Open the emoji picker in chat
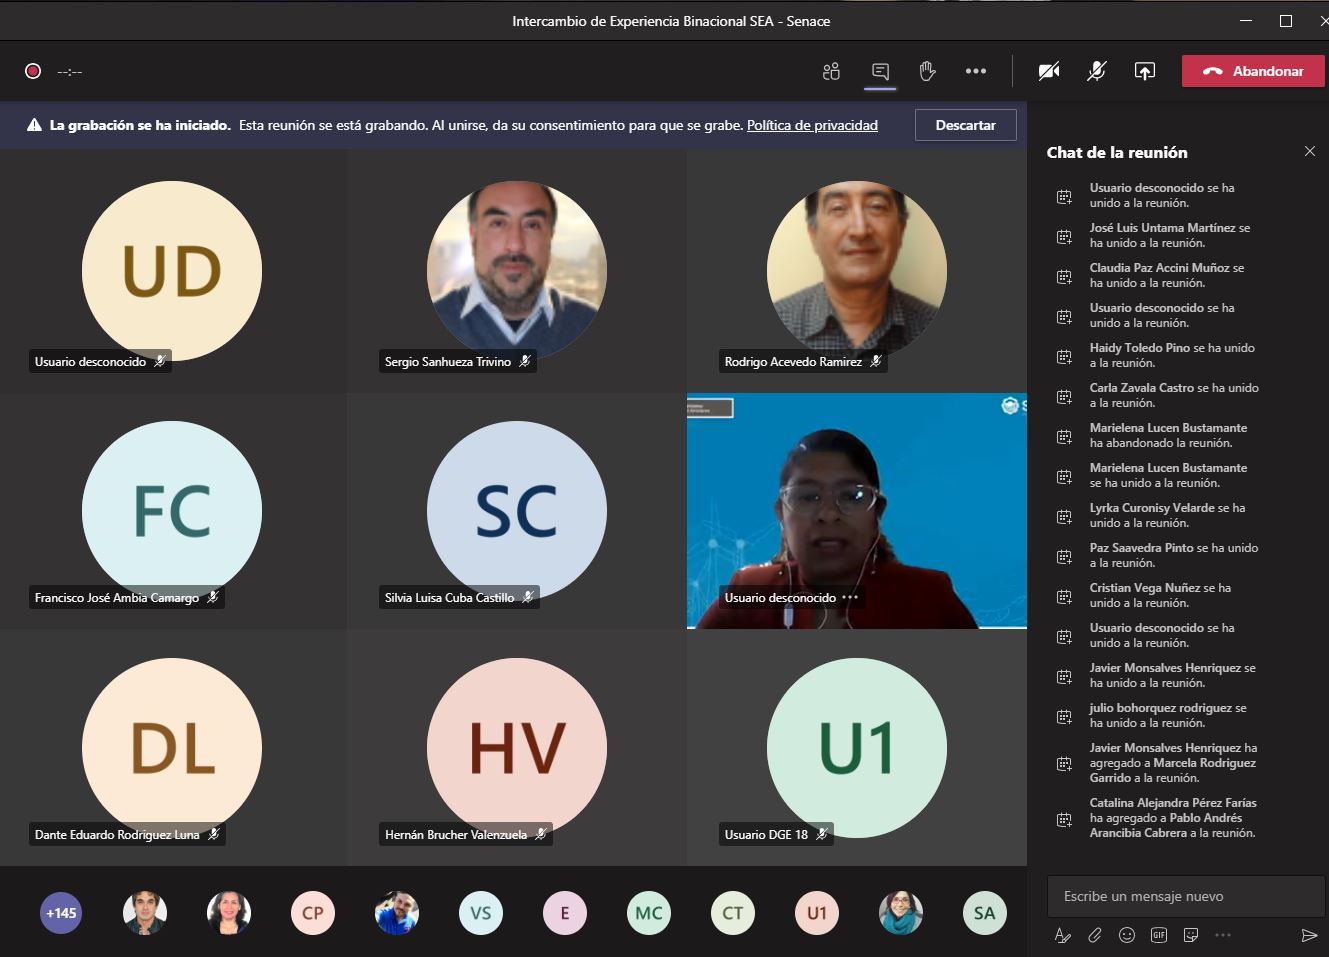This screenshot has height=957, width=1329. pos(1127,935)
